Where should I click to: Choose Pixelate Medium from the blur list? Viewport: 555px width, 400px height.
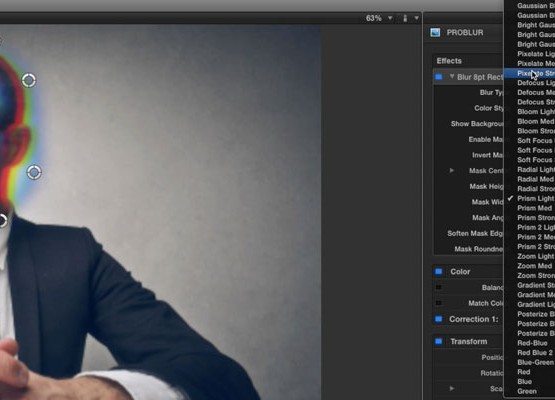tap(536, 63)
